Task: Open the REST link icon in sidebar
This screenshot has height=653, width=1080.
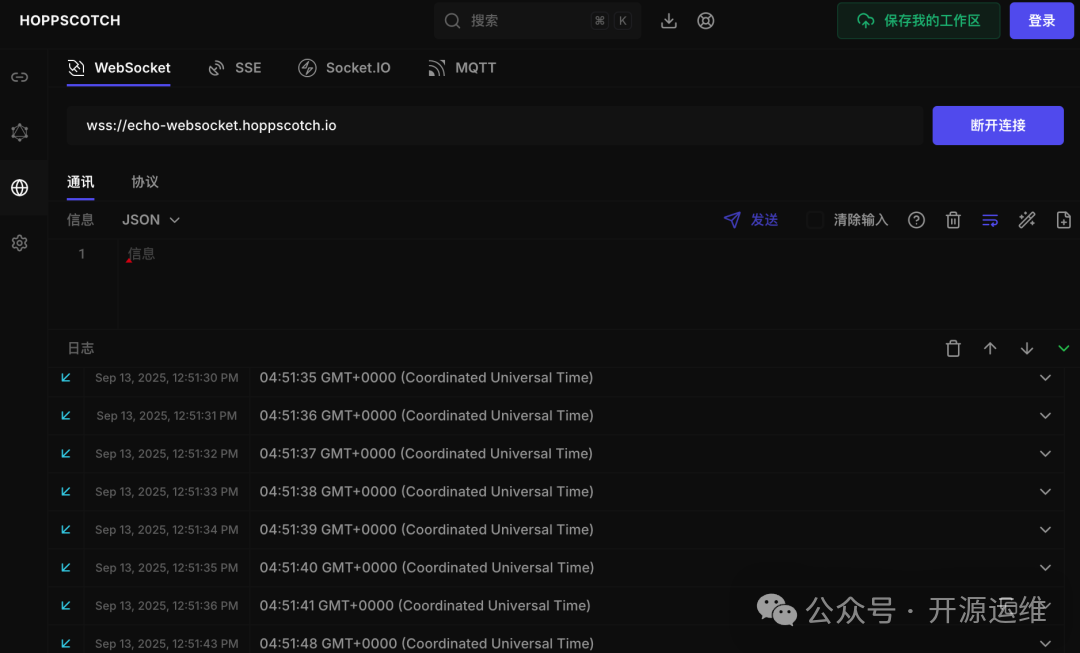Action: (19, 77)
